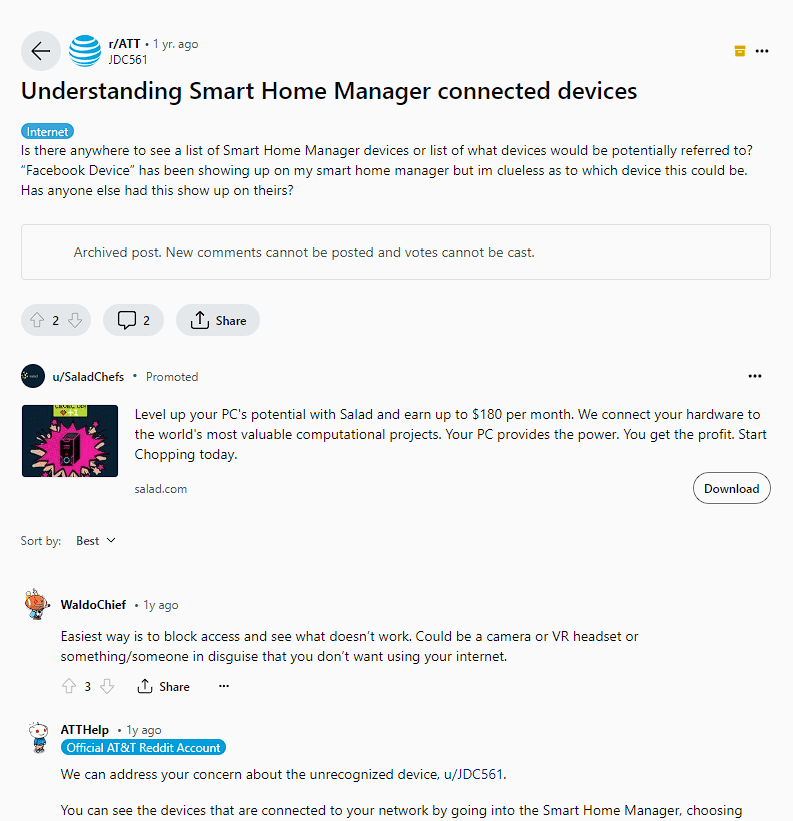Upvote WaldoChief's comment
The height and width of the screenshot is (821, 793).
tap(69, 686)
